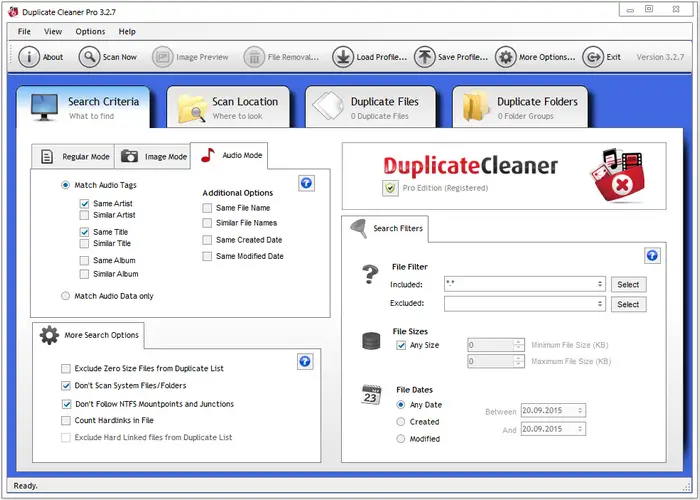Open the Duplicate Folders tab

[x=520, y=107]
